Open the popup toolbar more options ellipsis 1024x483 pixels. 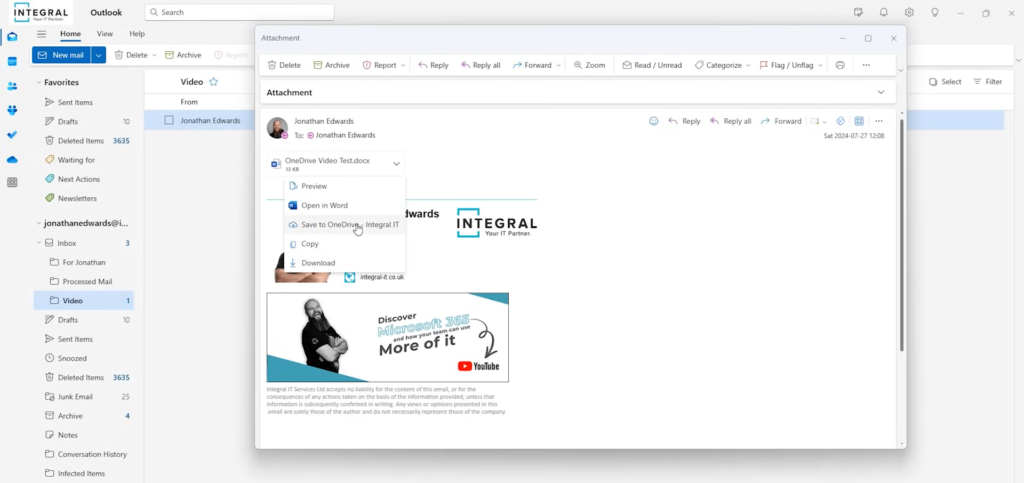(866, 65)
